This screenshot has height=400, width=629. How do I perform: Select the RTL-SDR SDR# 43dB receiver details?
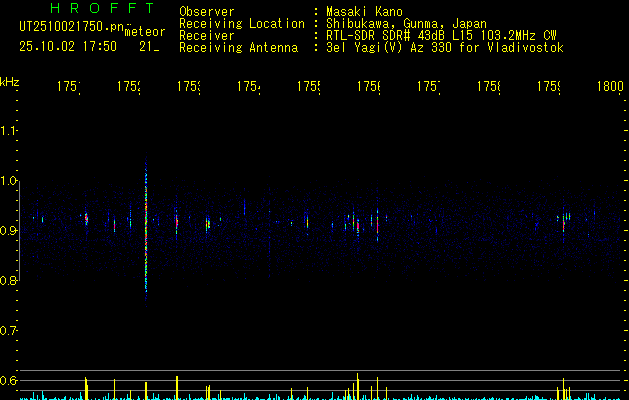(x=441, y=36)
